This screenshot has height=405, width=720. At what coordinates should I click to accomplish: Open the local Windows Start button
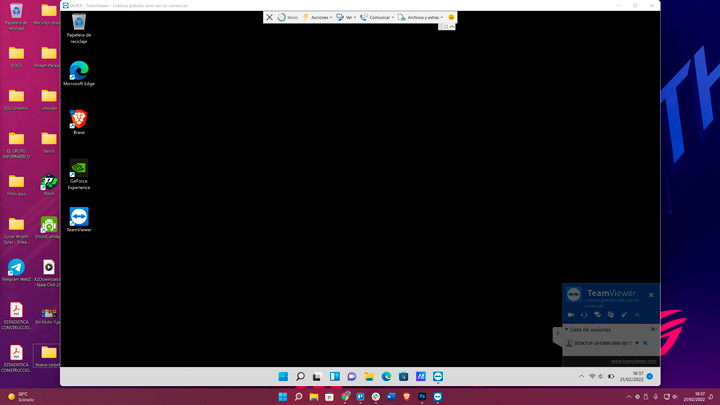pyautogui.click(x=283, y=397)
